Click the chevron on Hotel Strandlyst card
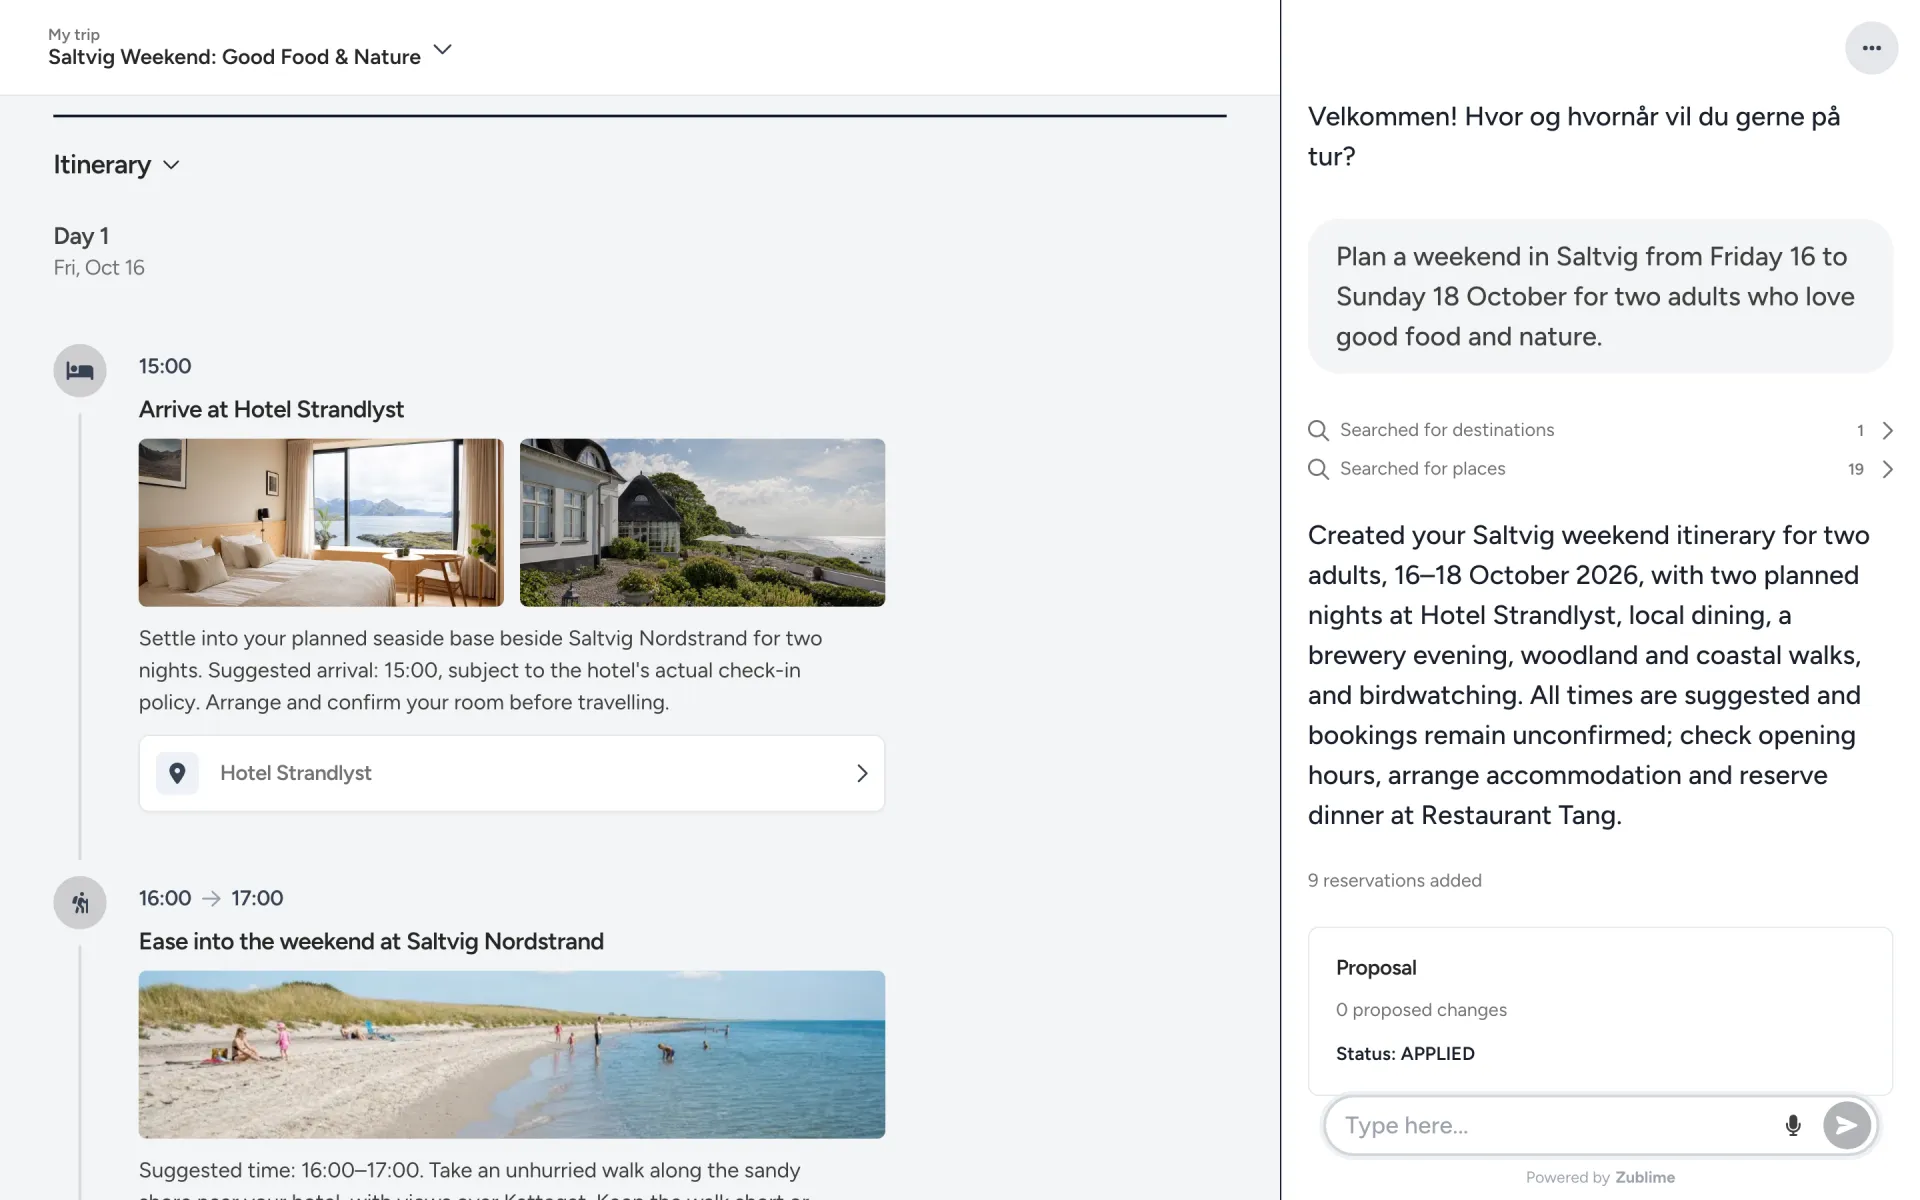 pyautogui.click(x=862, y=773)
